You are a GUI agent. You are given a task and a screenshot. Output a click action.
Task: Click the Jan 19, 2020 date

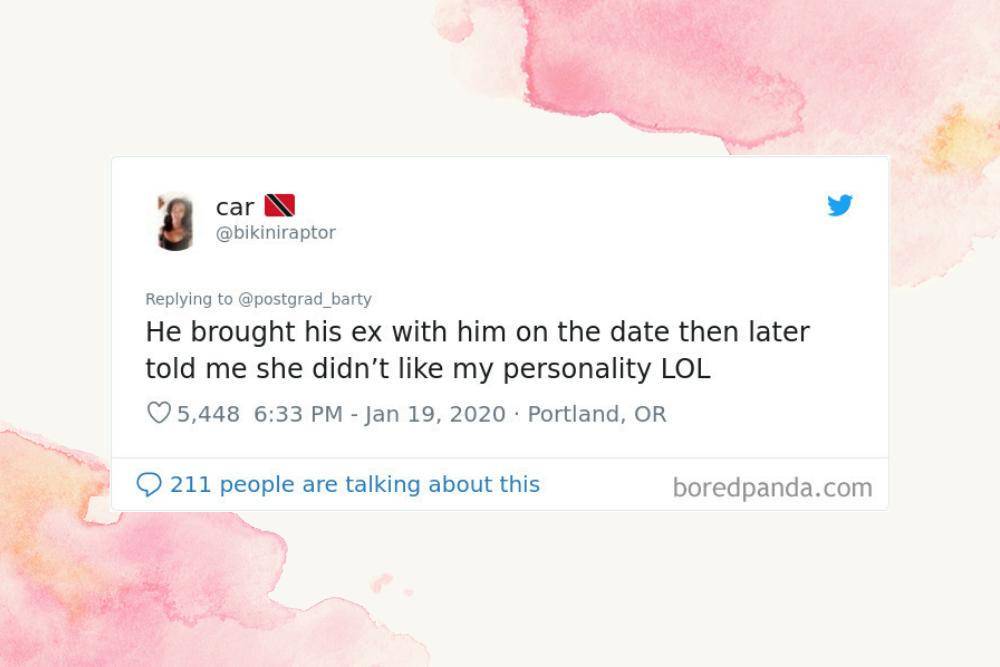pos(435,414)
